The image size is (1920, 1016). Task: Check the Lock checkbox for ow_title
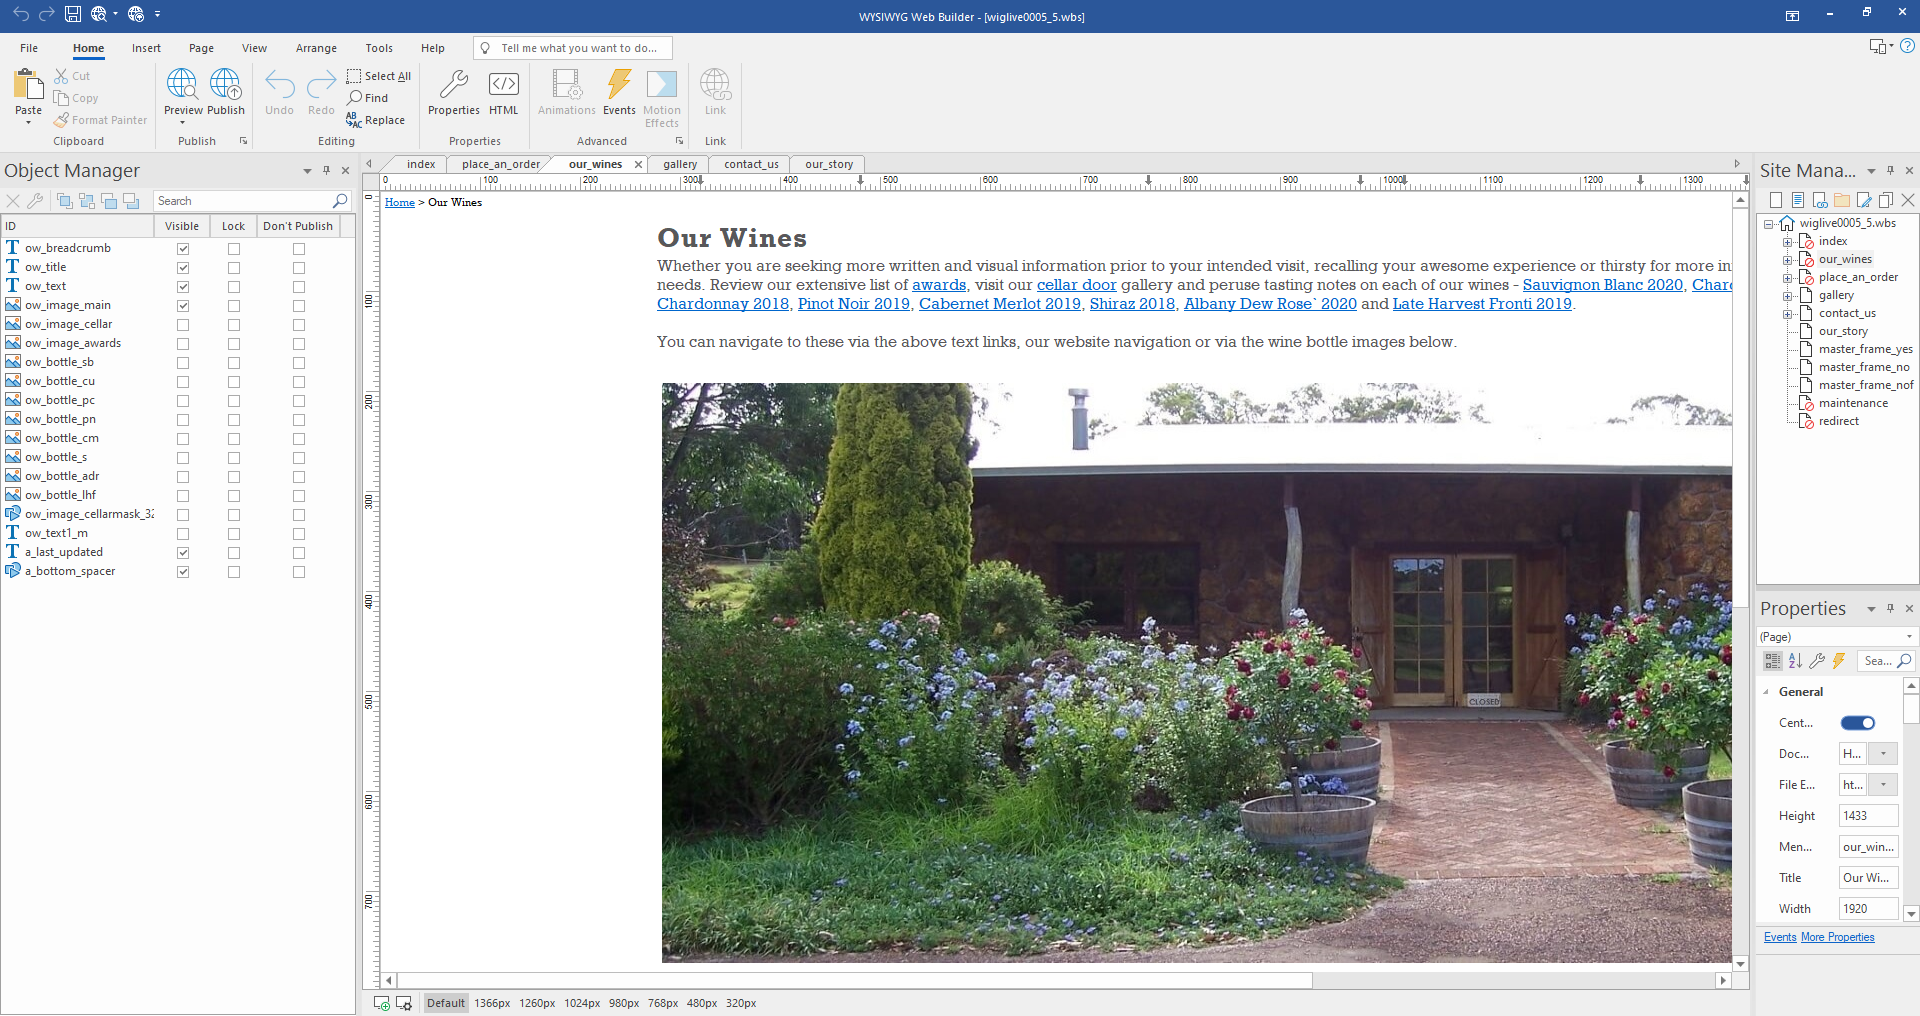(233, 267)
